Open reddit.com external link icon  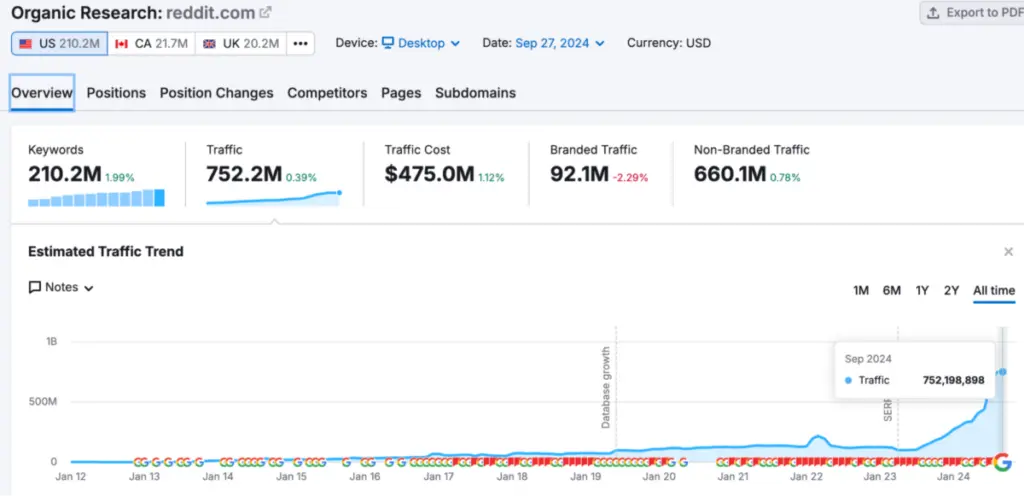click(x=265, y=13)
